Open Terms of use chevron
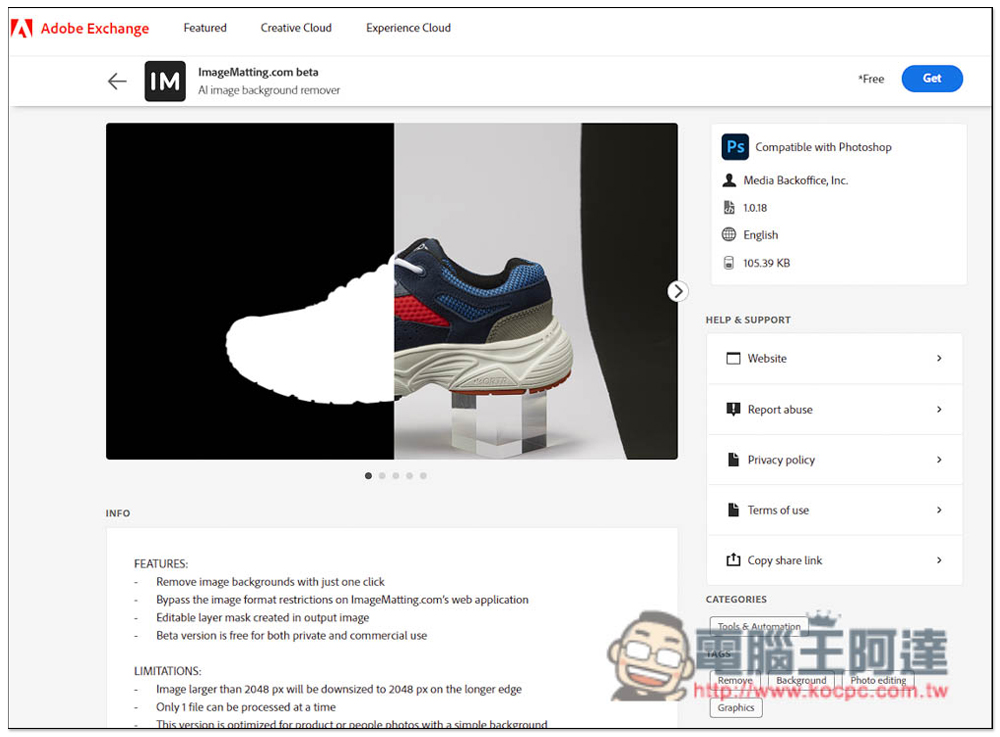 (939, 510)
